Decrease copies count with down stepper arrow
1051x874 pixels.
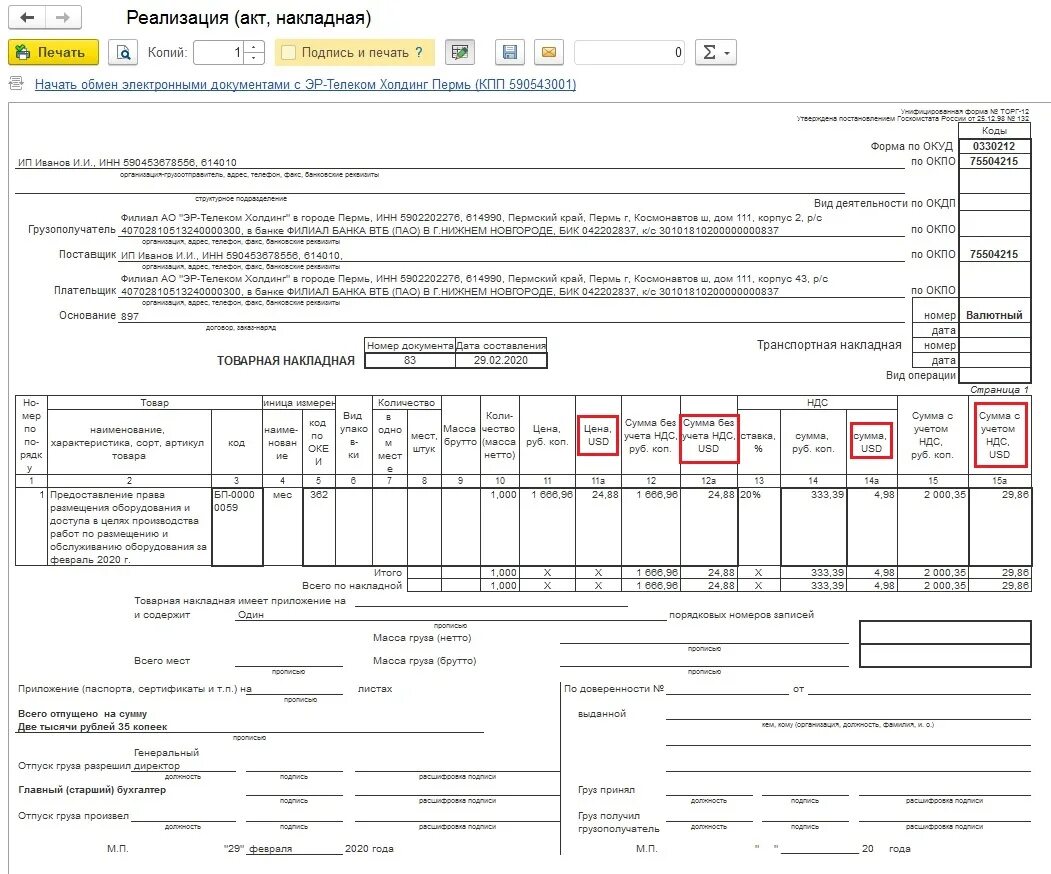click(x=253, y=58)
